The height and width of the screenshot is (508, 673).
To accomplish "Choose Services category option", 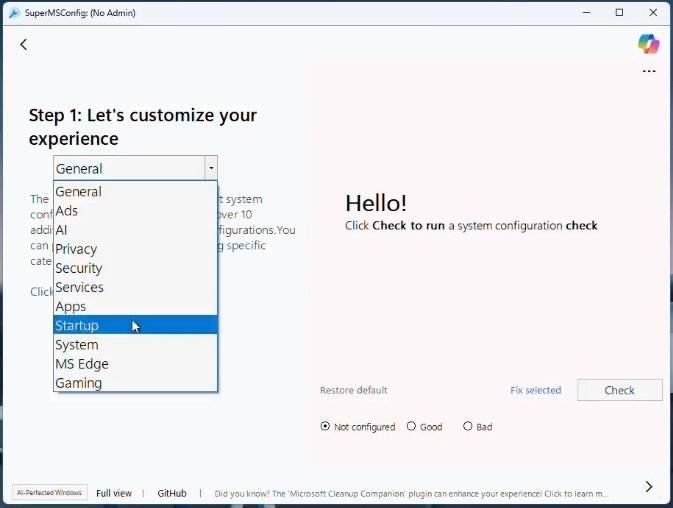I will 135,287.
